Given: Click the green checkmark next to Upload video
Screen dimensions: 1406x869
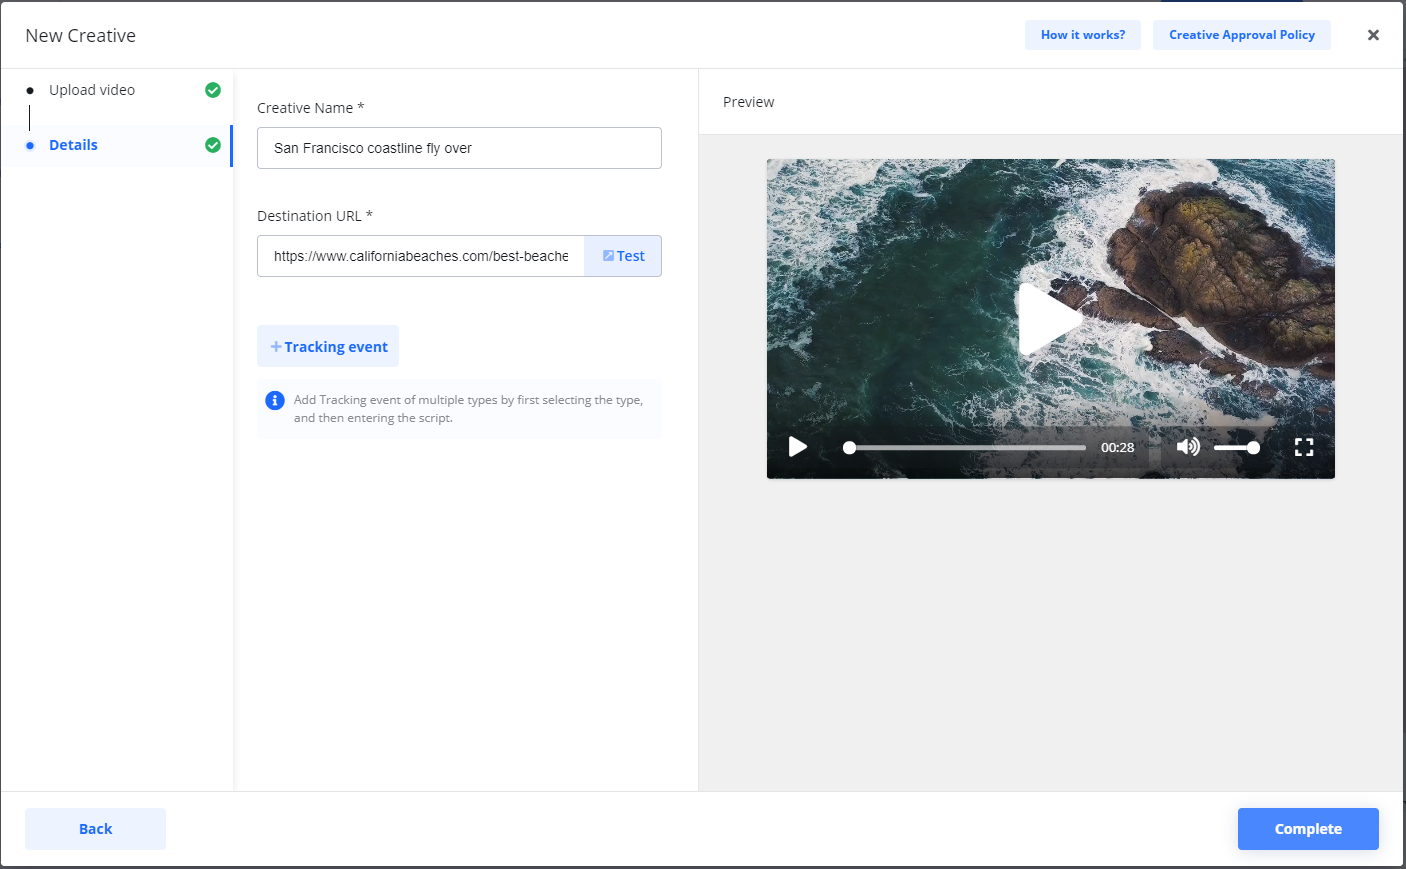Looking at the screenshot, I should click(213, 90).
